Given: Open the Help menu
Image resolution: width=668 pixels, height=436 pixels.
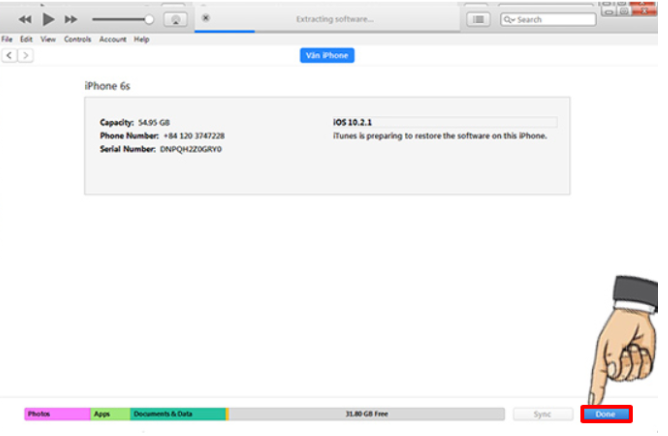Looking at the screenshot, I should pyautogui.click(x=141, y=39).
